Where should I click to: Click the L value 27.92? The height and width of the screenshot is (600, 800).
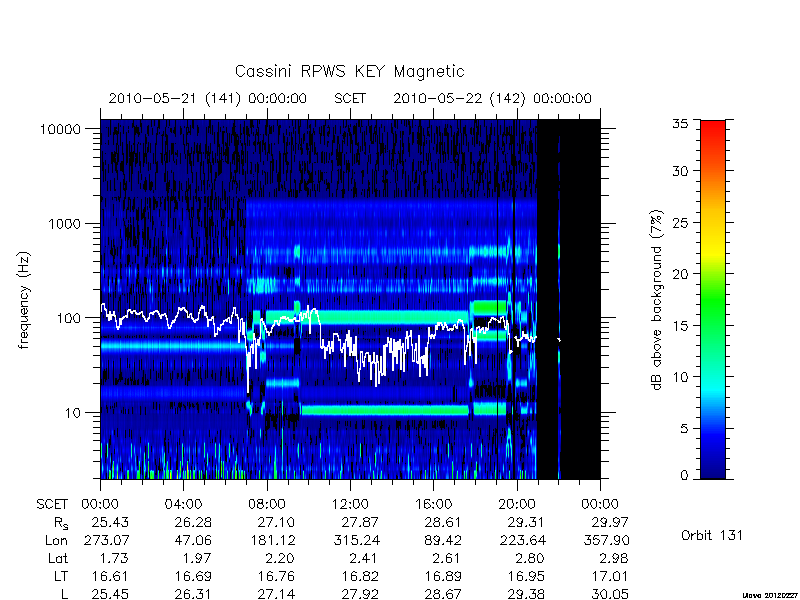pos(360,594)
